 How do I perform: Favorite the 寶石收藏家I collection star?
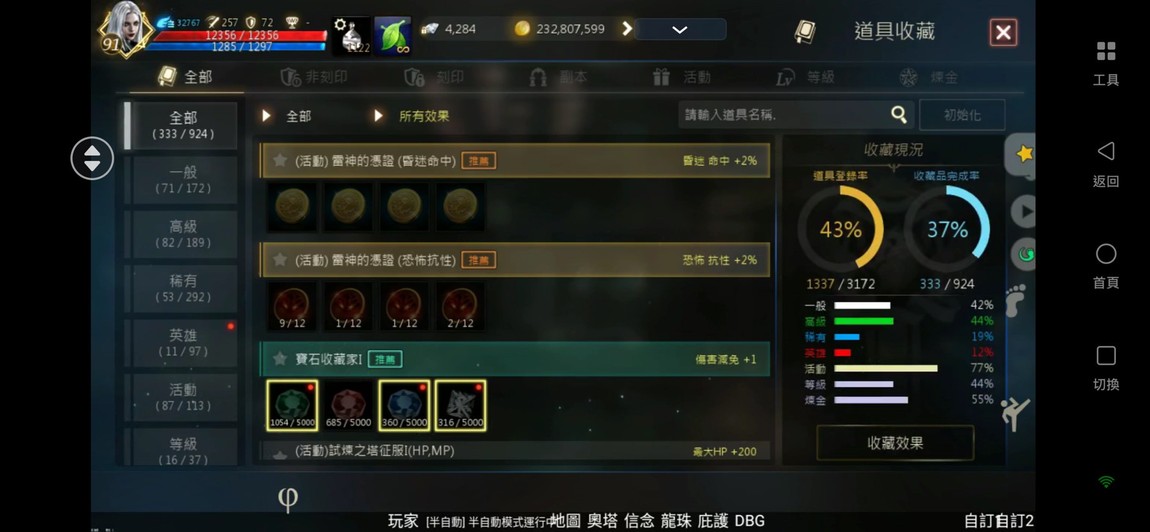pyautogui.click(x=279, y=359)
